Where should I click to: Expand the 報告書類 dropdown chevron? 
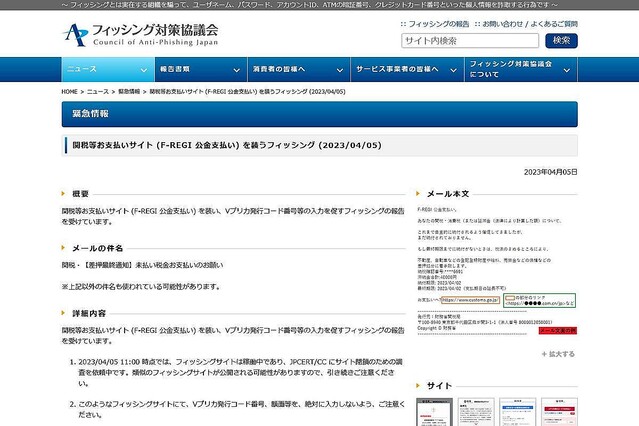pyautogui.click(x=236, y=70)
